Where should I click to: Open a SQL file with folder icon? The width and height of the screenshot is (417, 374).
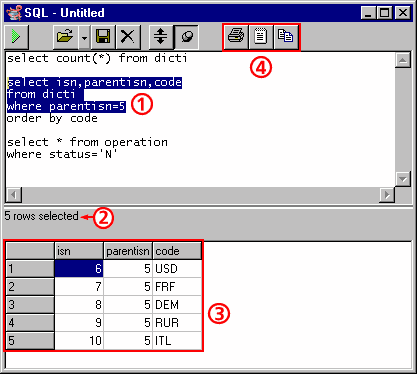coord(65,36)
